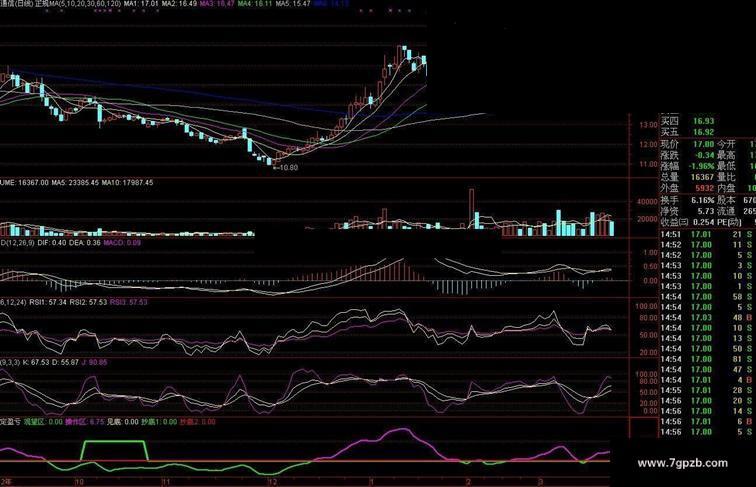Click the KDJ K: 67.53 value
This screenshot has height=487, width=756.
point(36,362)
